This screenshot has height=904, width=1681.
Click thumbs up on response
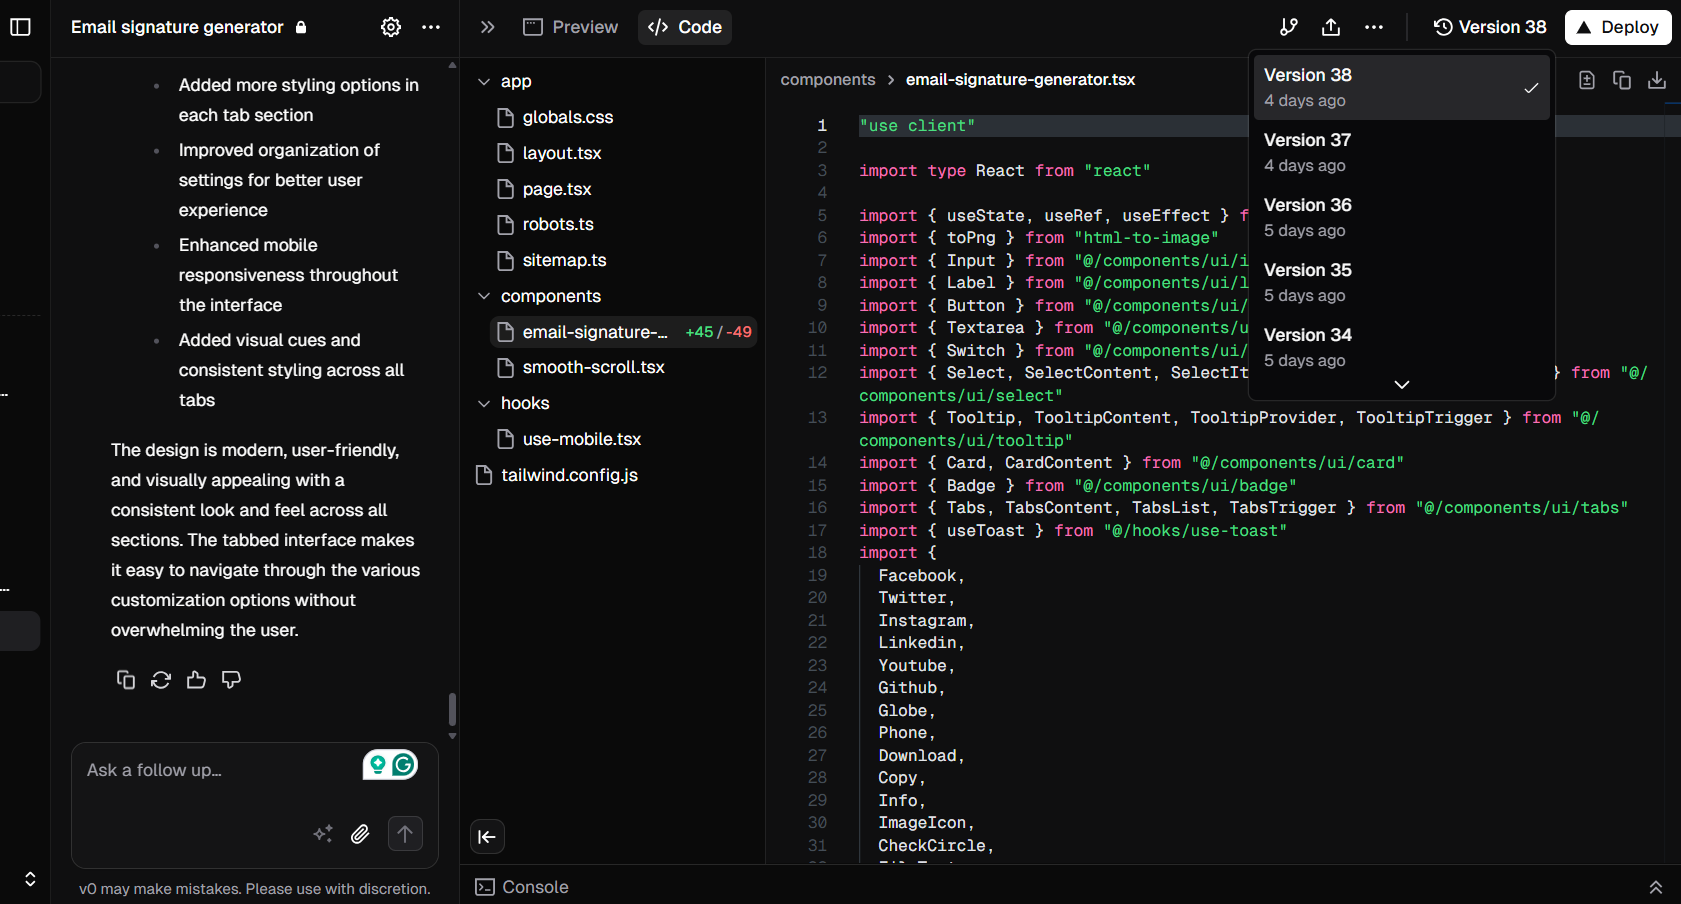(x=196, y=680)
